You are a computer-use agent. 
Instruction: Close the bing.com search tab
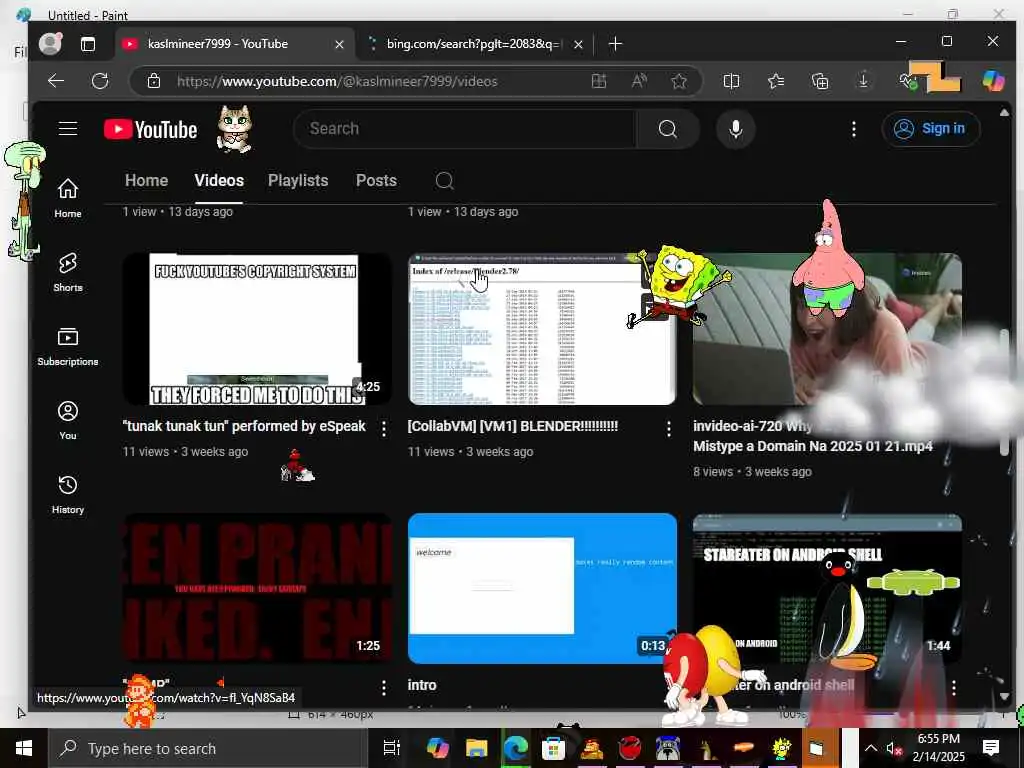[x=578, y=44]
